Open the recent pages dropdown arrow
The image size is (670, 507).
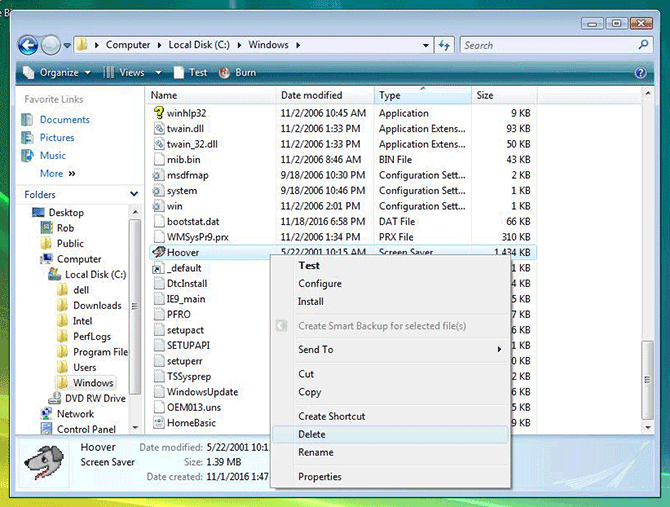[67, 45]
